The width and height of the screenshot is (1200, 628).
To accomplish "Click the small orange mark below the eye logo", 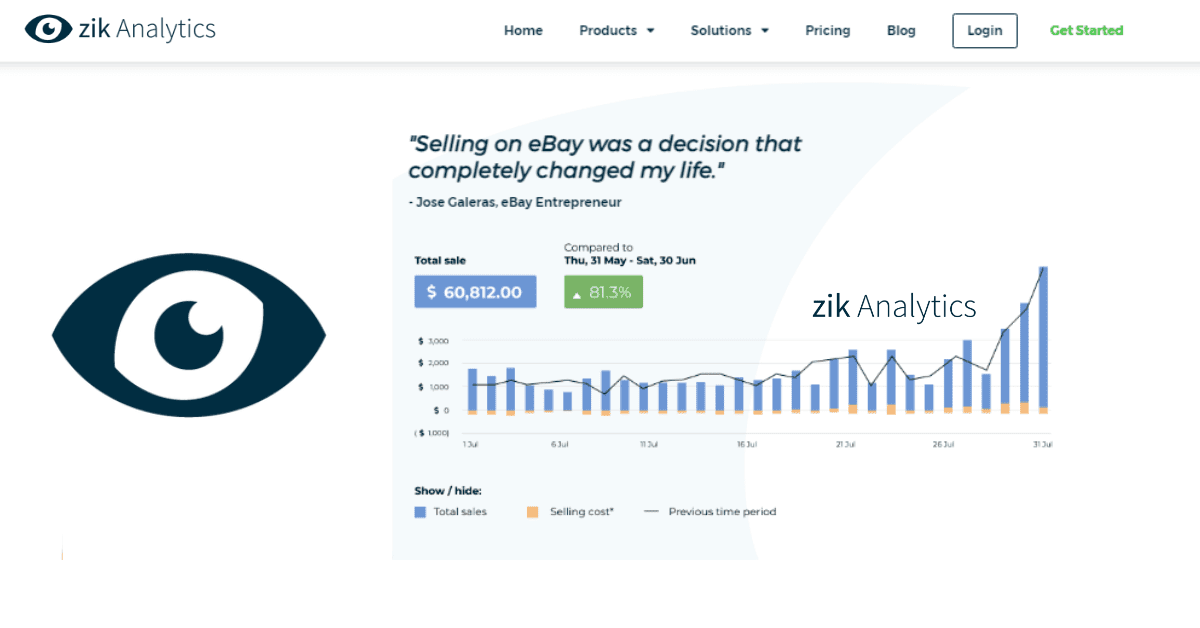I will (x=62, y=553).
